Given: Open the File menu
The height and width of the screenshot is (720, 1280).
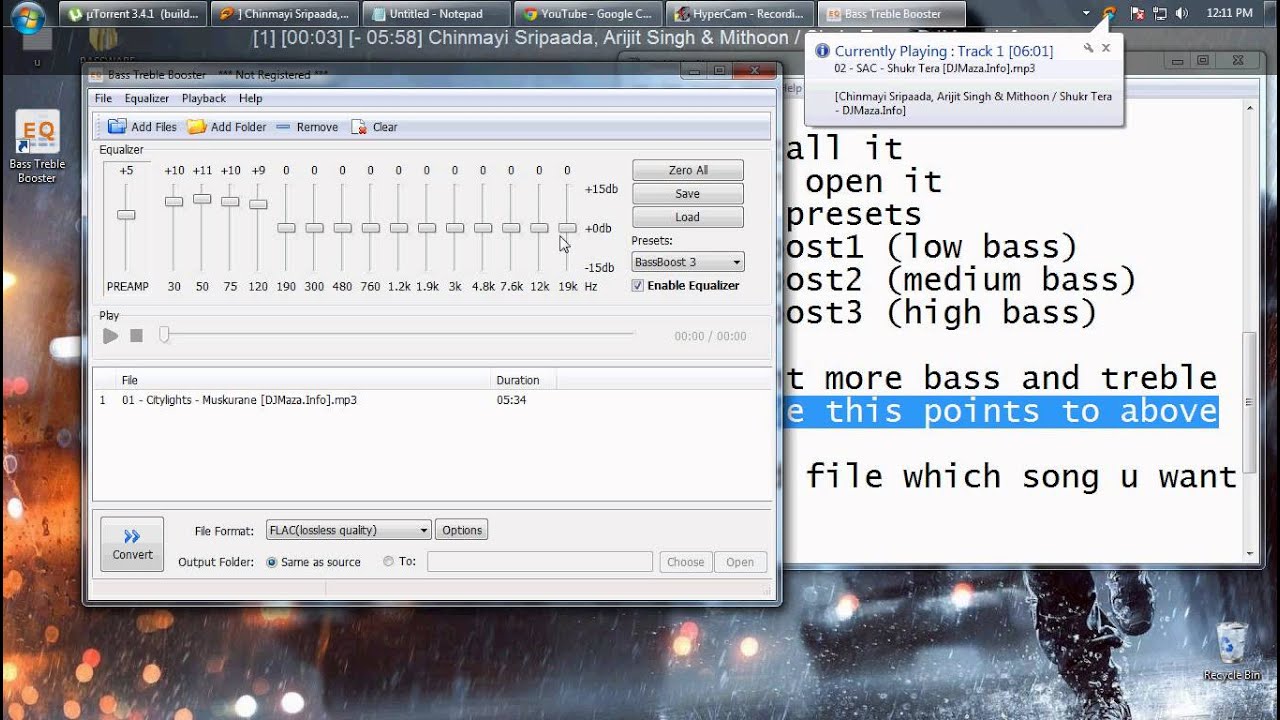Looking at the screenshot, I should 103,98.
